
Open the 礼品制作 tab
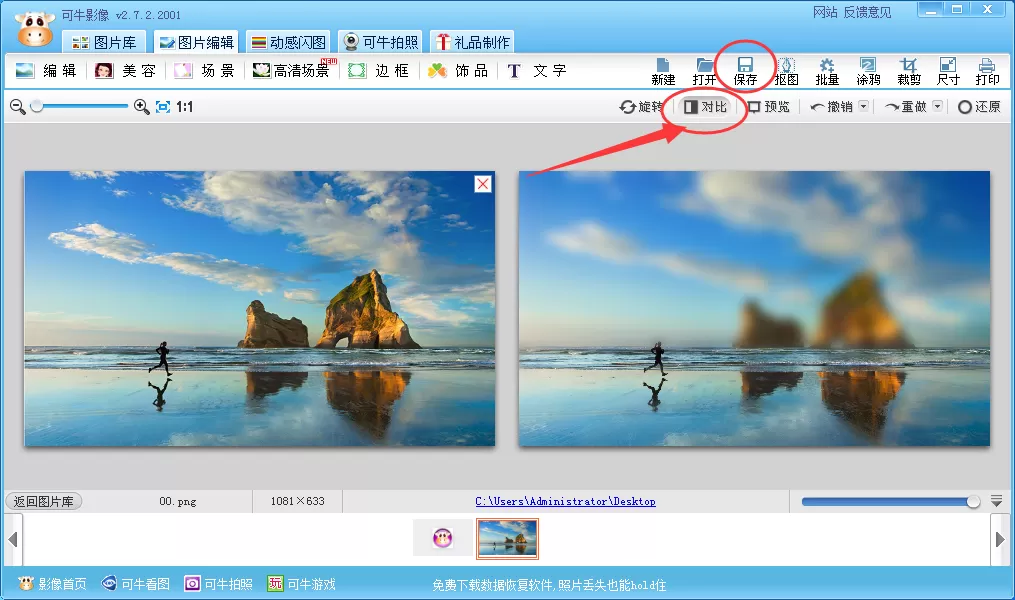click(473, 42)
